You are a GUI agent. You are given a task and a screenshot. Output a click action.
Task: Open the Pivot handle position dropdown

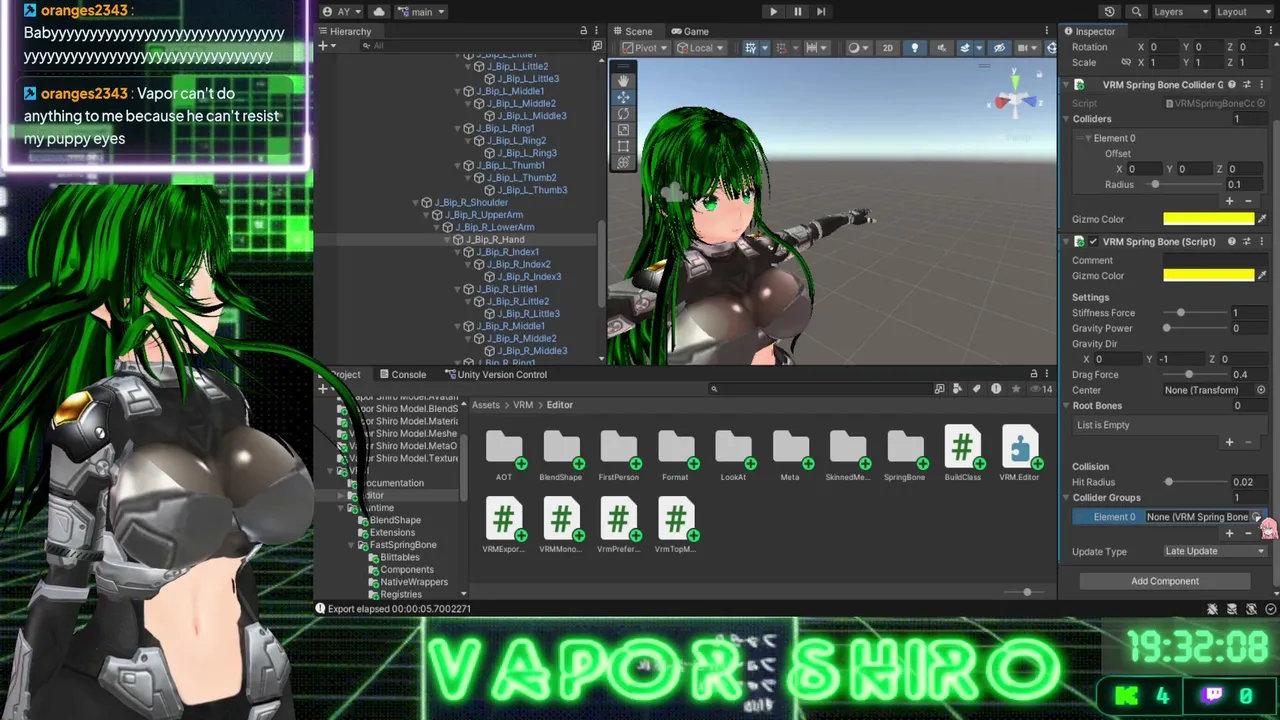pos(645,48)
